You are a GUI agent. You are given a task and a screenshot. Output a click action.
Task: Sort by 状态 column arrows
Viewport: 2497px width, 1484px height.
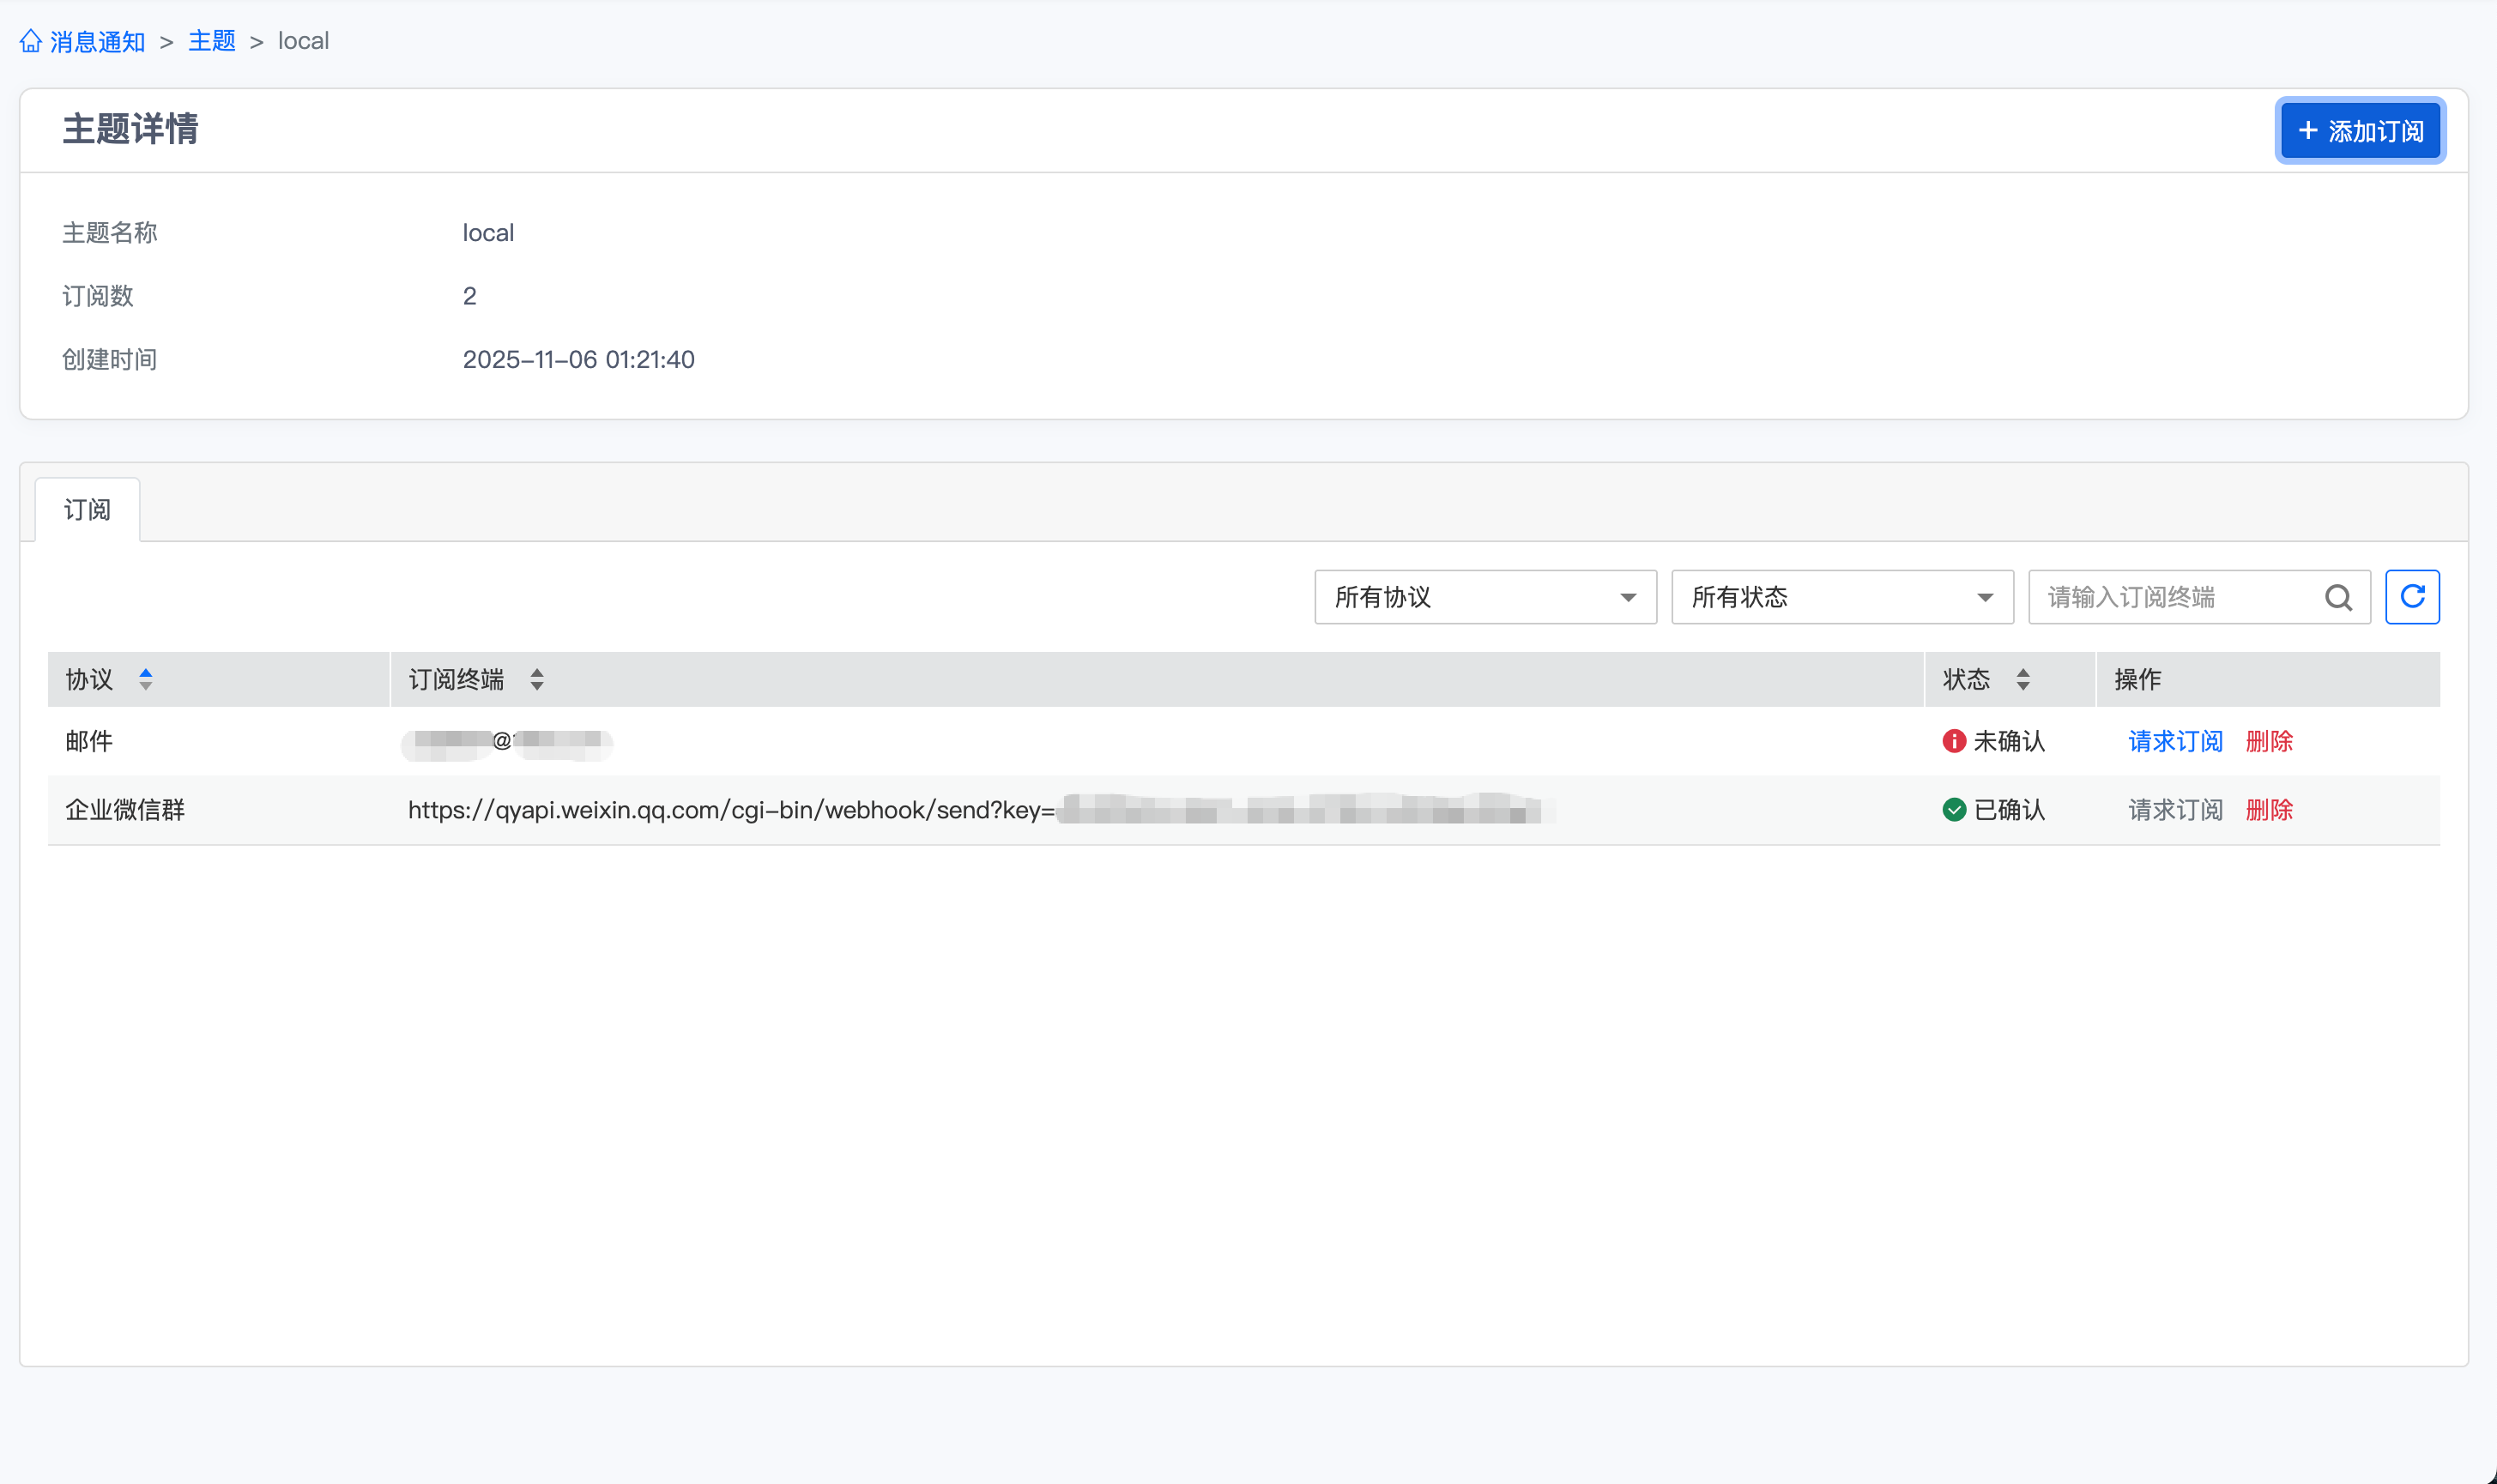click(2023, 680)
